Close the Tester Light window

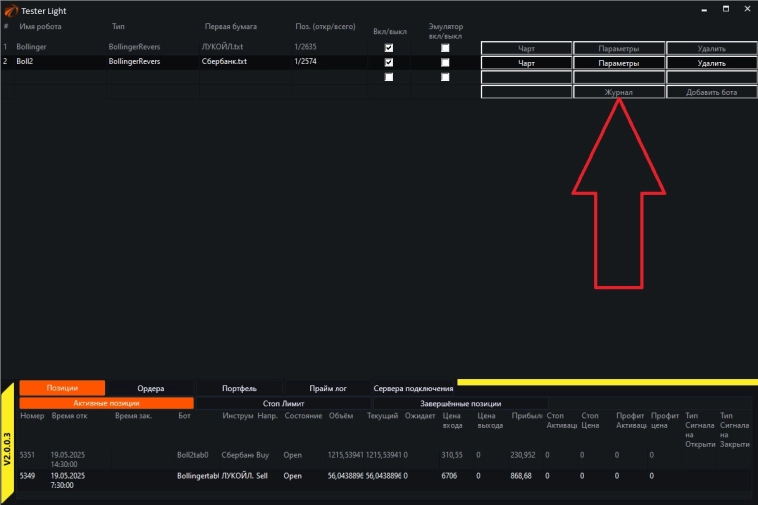pyautogui.click(x=747, y=9)
